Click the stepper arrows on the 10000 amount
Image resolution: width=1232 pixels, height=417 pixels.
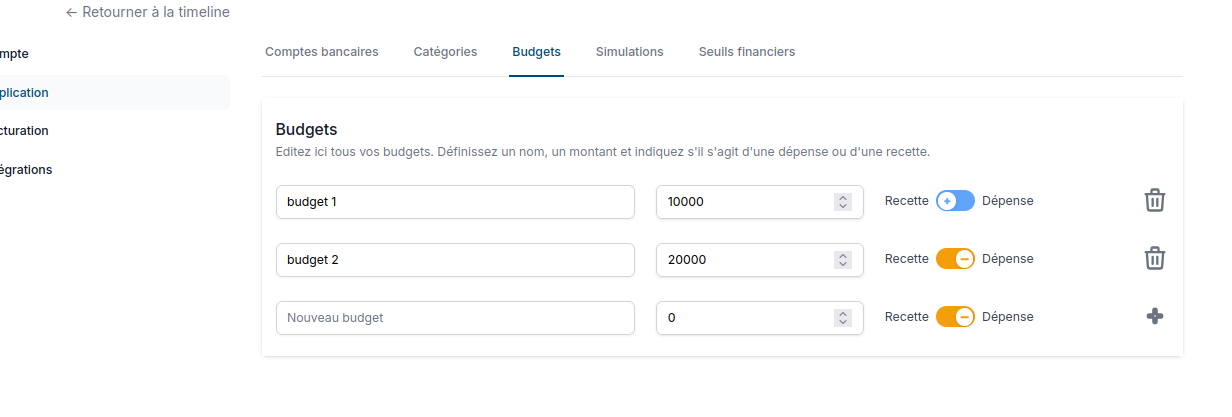click(843, 202)
